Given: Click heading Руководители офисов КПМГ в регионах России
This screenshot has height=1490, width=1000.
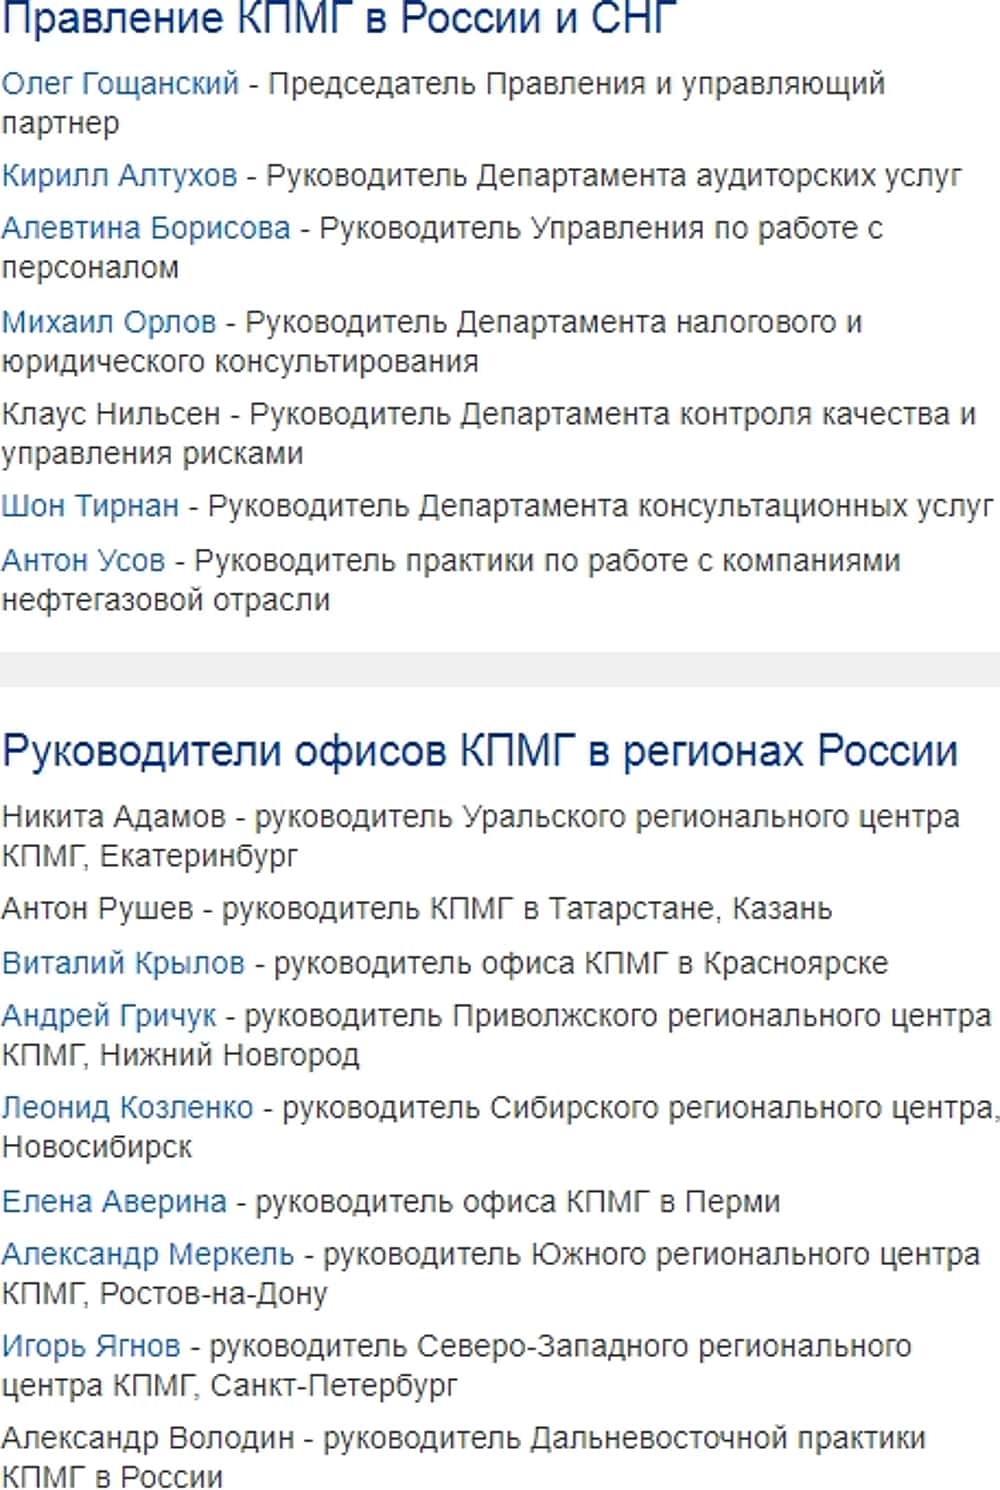Looking at the screenshot, I should 480,751.
